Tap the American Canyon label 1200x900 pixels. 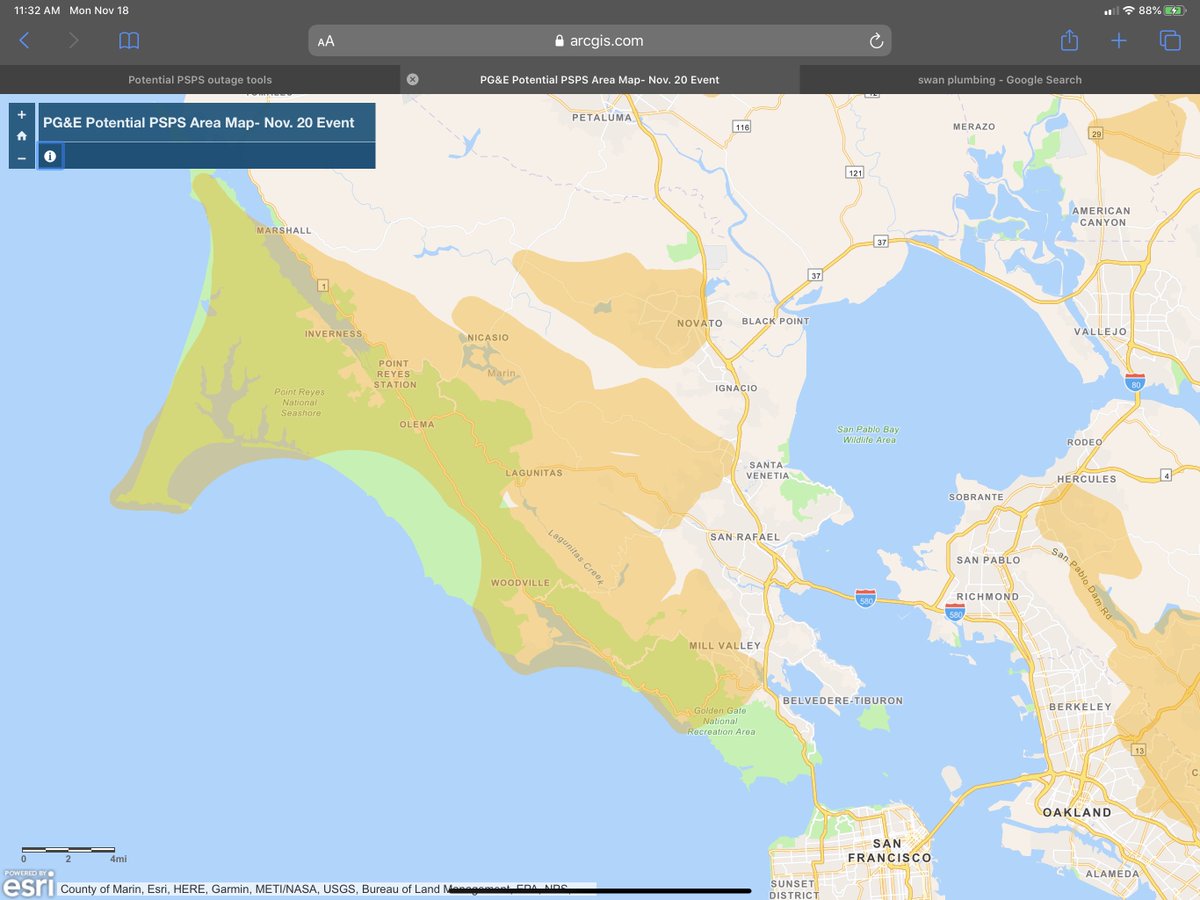1101,216
